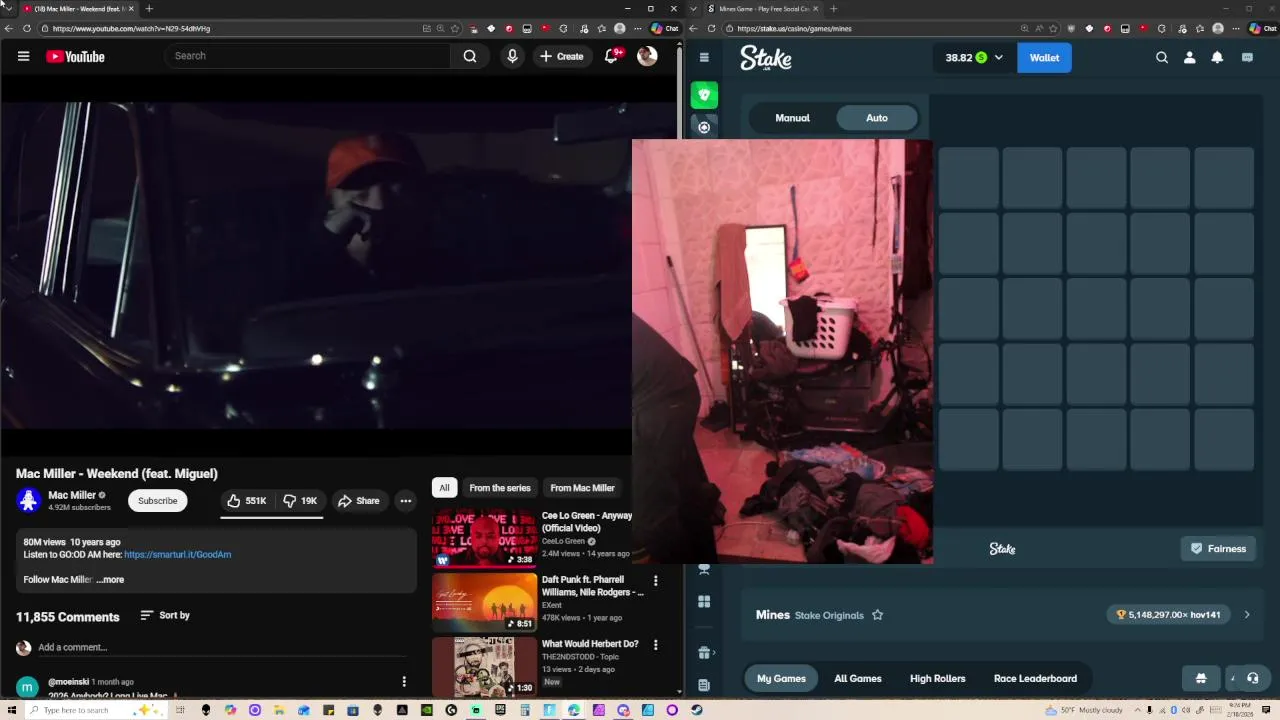The image size is (1280, 720).
Task: Open the YouTube account avatar menu
Action: tap(647, 56)
